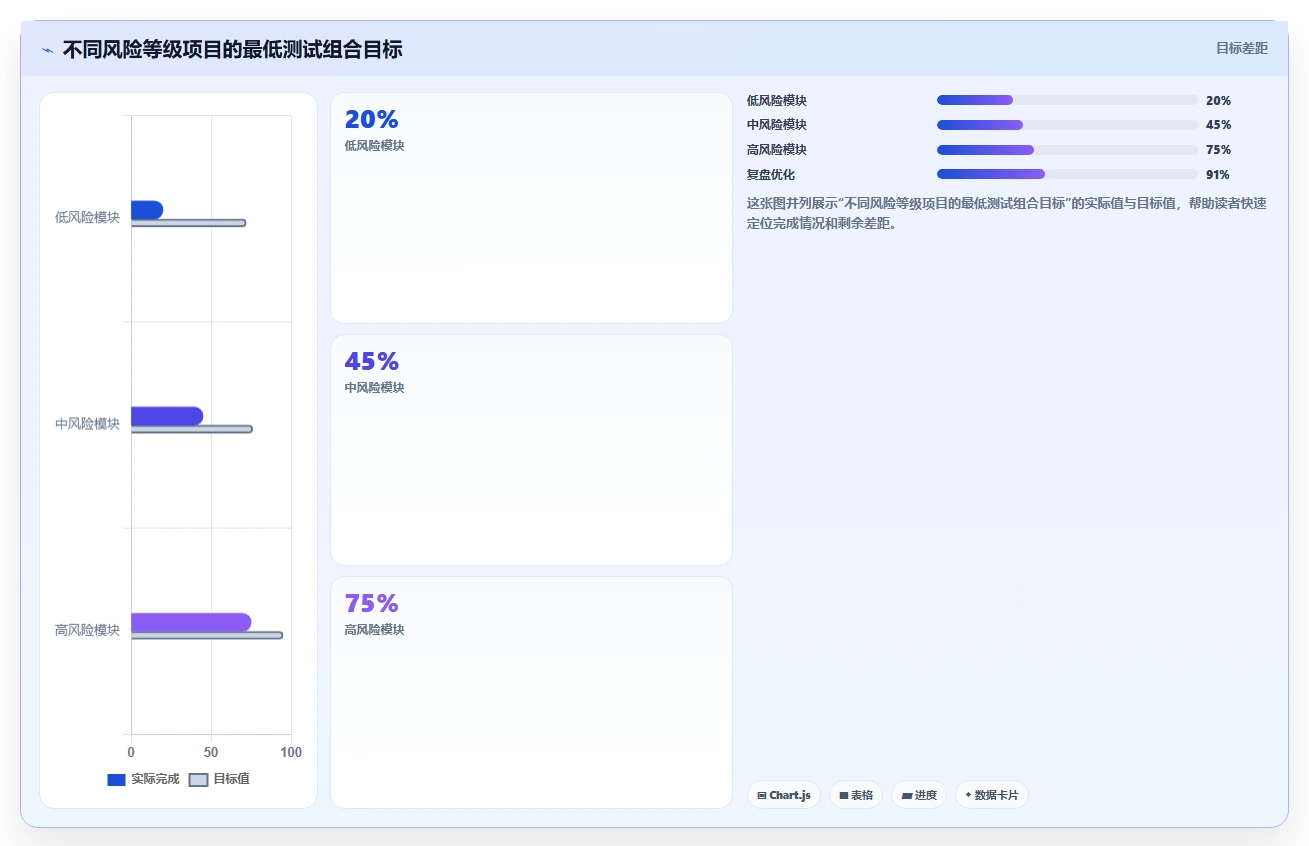Click the 目标差距 label in header

(x=1242, y=48)
